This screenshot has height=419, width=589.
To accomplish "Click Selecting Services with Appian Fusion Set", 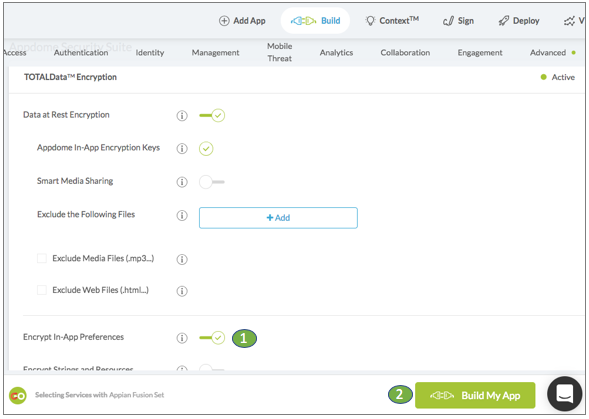I will click(x=100, y=395).
